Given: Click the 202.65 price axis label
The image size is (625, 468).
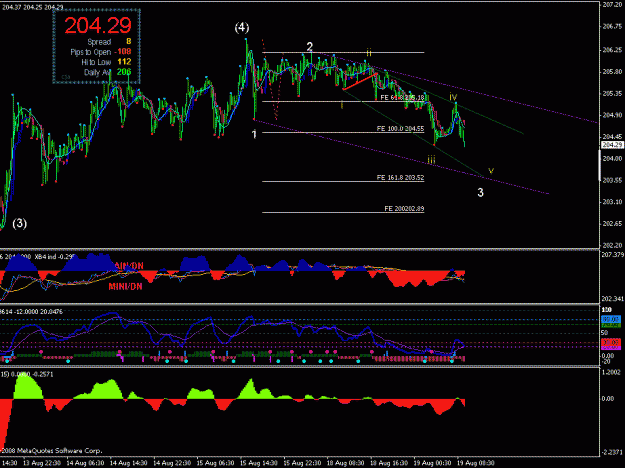Looking at the screenshot, I should click(x=613, y=224).
